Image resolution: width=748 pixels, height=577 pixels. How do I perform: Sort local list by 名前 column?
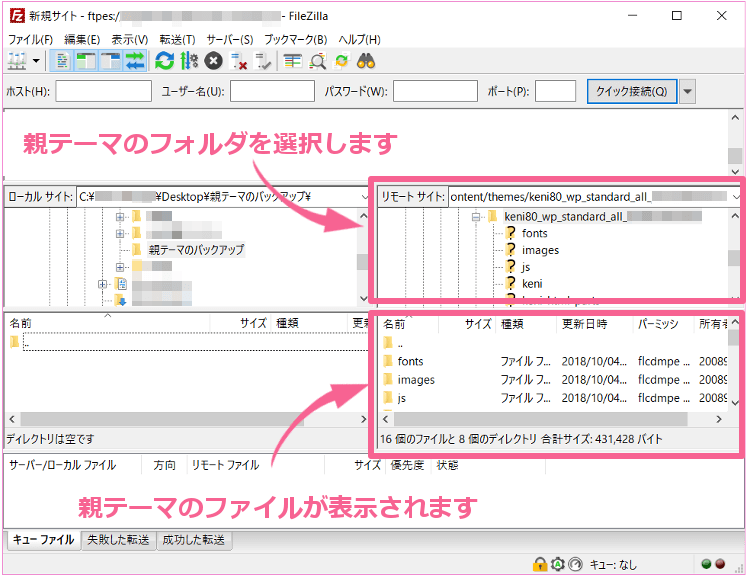pyautogui.click(x=107, y=323)
